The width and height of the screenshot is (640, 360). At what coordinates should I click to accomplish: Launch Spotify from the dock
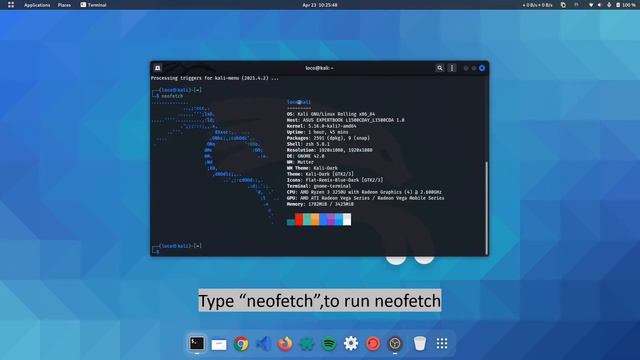(x=329, y=344)
